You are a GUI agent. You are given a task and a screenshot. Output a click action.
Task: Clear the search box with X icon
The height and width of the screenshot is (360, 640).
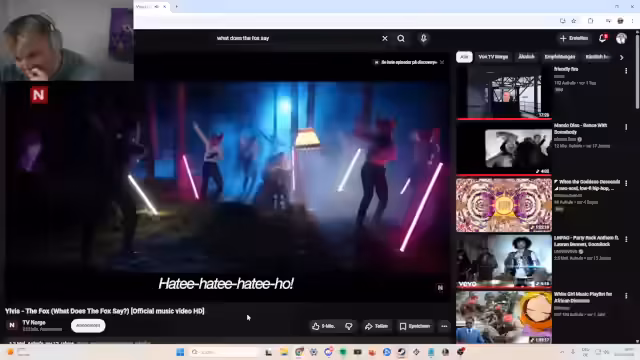(x=384, y=38)
